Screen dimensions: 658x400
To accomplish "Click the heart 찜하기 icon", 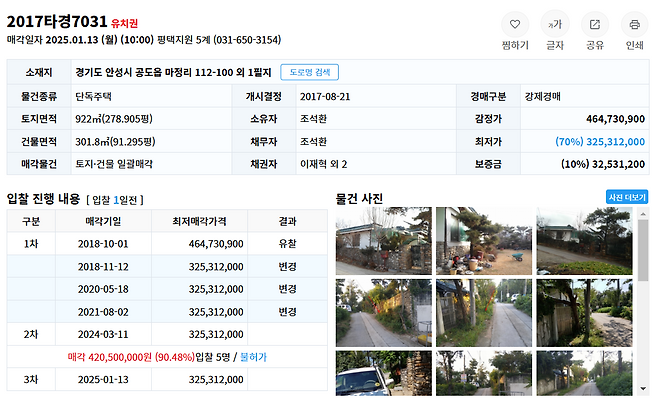I will coord(515,25).
